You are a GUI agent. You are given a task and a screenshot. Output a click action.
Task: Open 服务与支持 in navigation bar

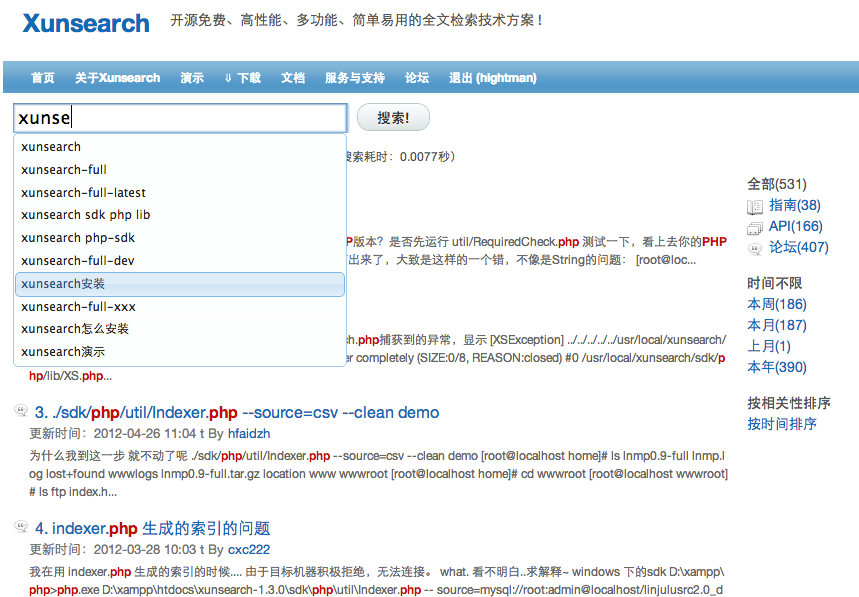(x=354, y=78)
